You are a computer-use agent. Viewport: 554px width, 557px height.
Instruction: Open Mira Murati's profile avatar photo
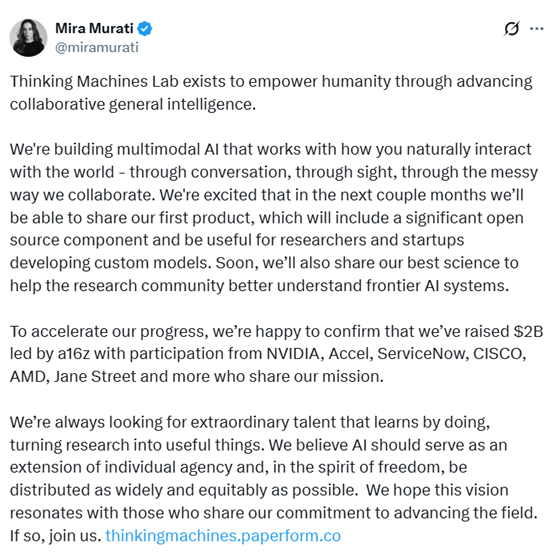coord(28,38)
